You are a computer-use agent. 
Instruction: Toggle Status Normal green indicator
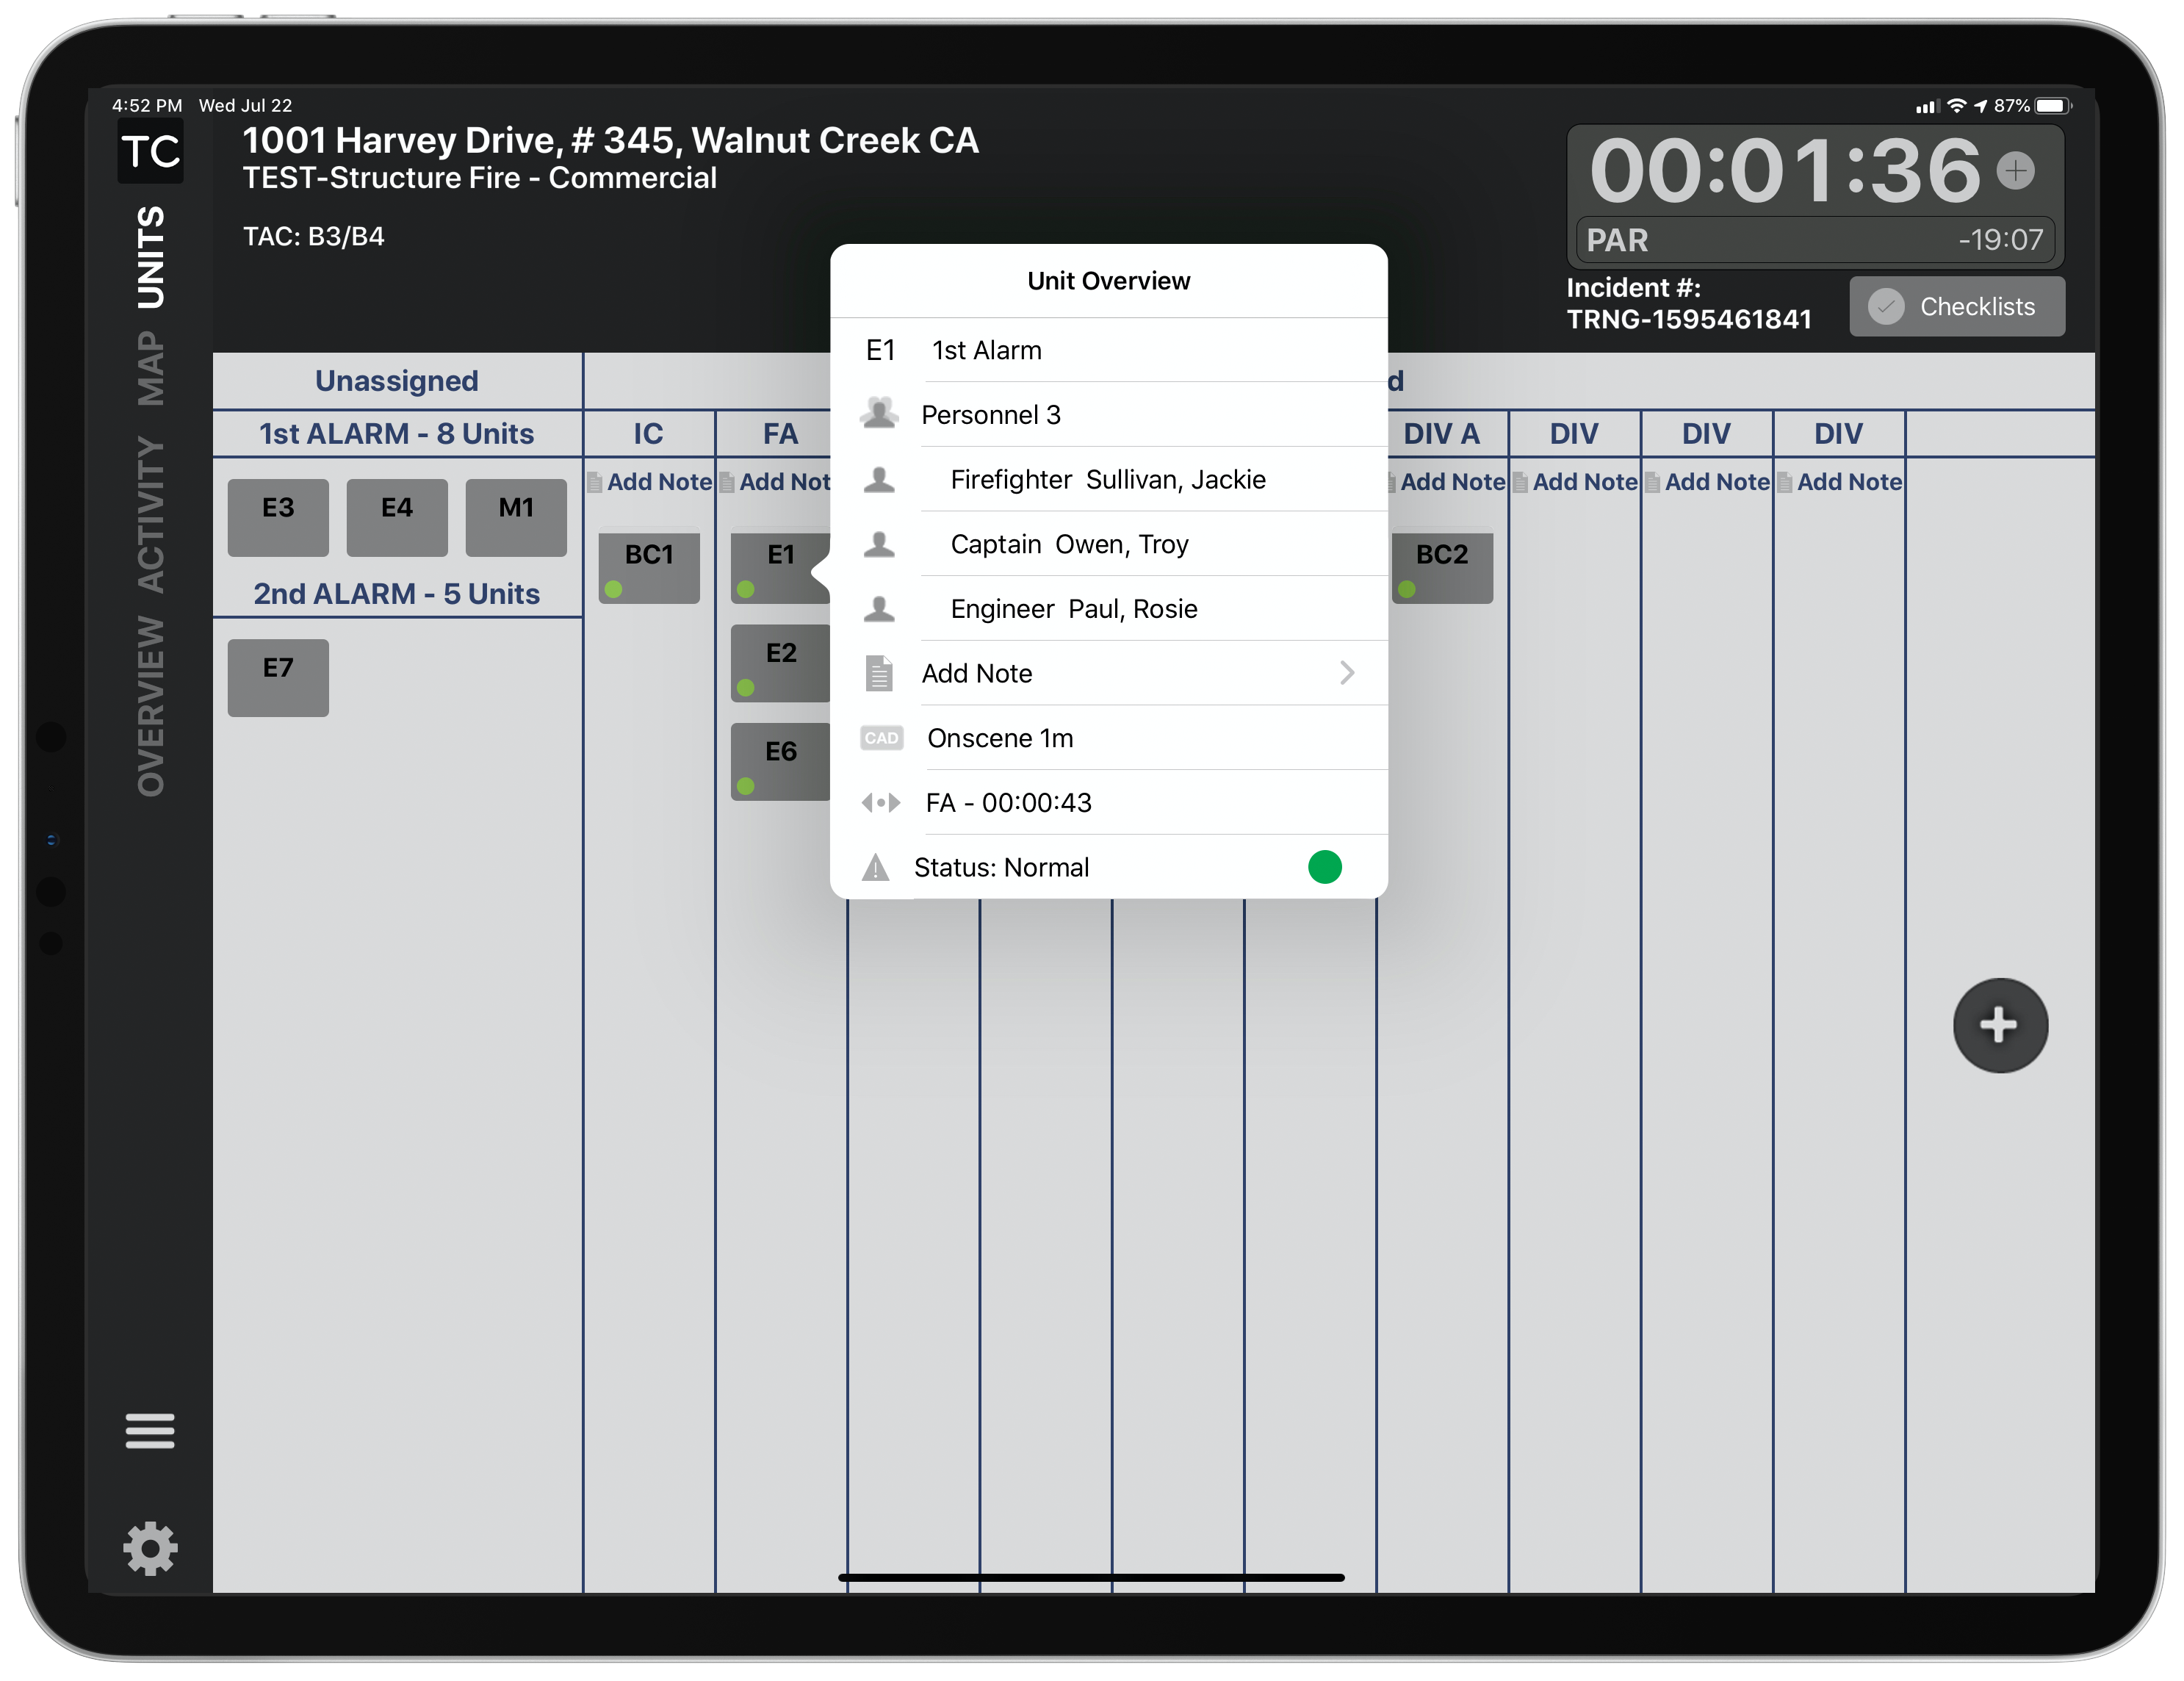[x=1326, y=865]
